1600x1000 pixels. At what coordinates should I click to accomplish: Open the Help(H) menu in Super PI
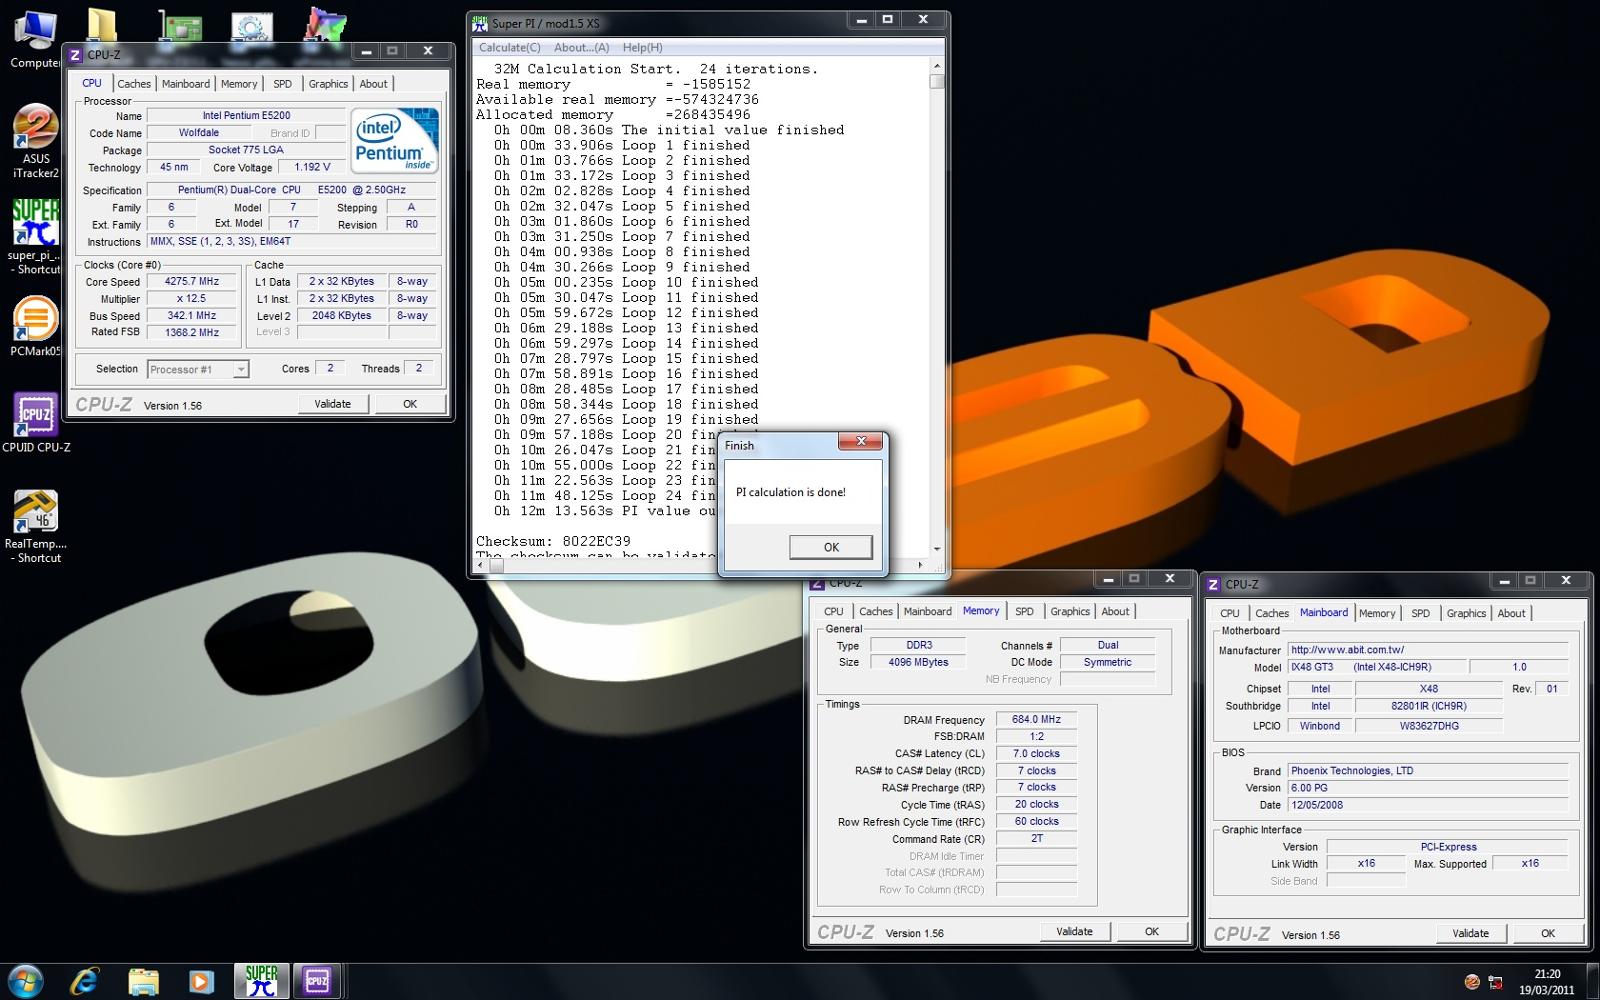[x=642, y=47]
